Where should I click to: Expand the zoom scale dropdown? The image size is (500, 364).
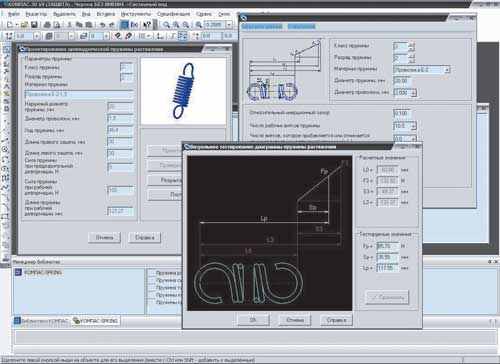229,25
